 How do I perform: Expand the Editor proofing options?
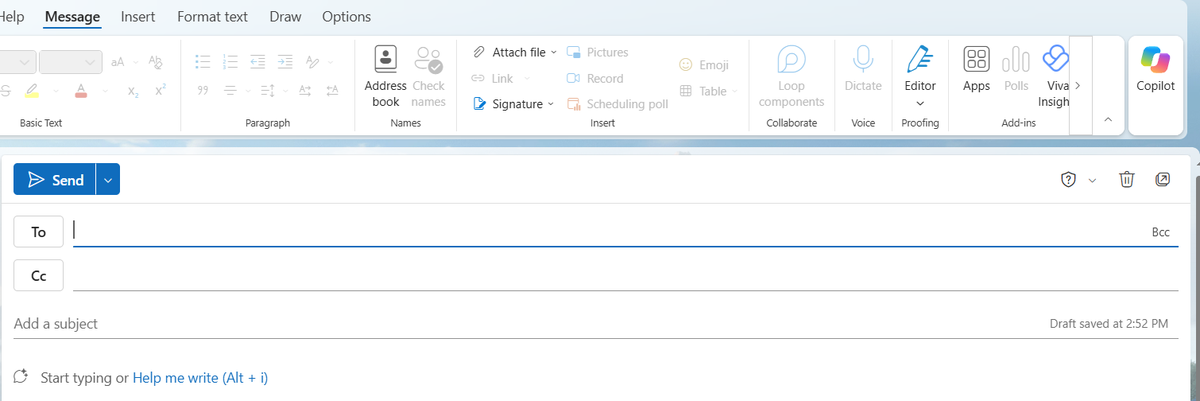(919, 103)
